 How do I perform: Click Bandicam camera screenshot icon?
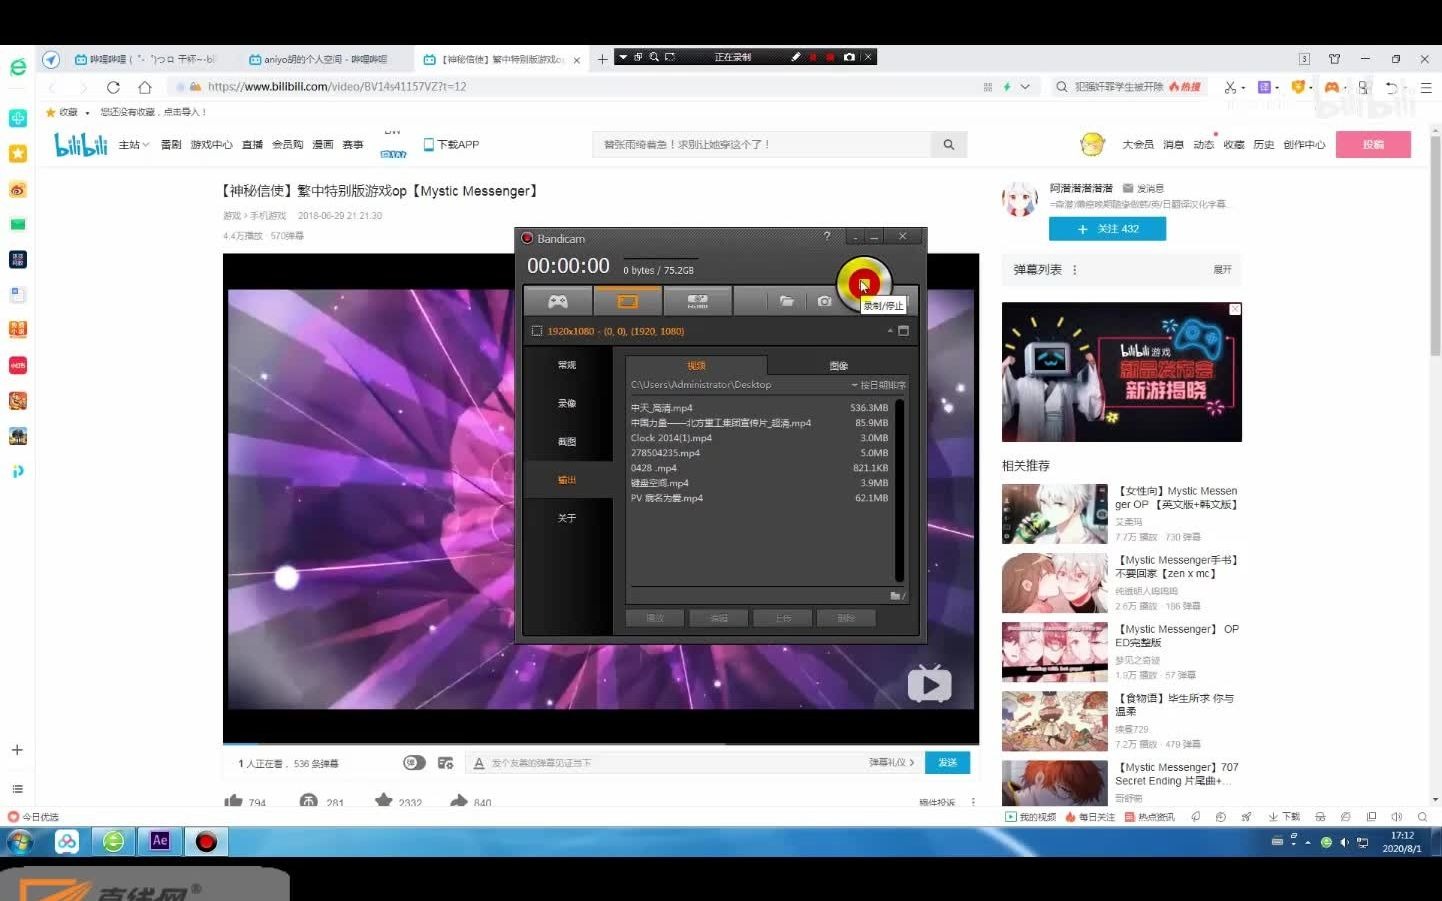(x=824, y=301)
